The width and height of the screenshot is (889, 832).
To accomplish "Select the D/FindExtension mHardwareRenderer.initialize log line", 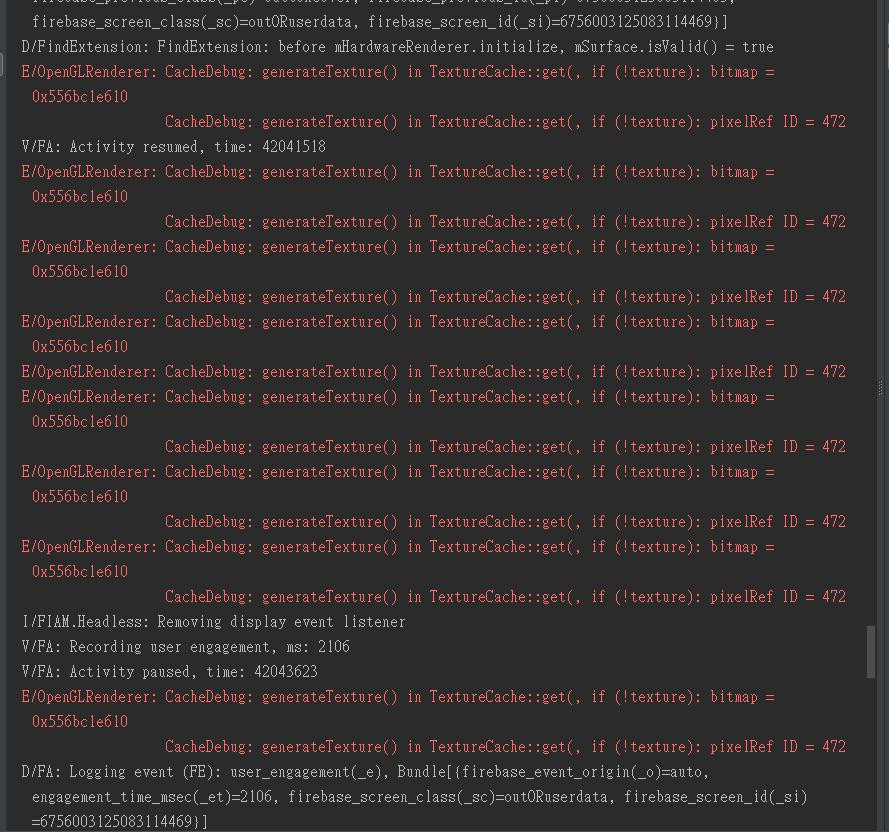I will 397,47.
